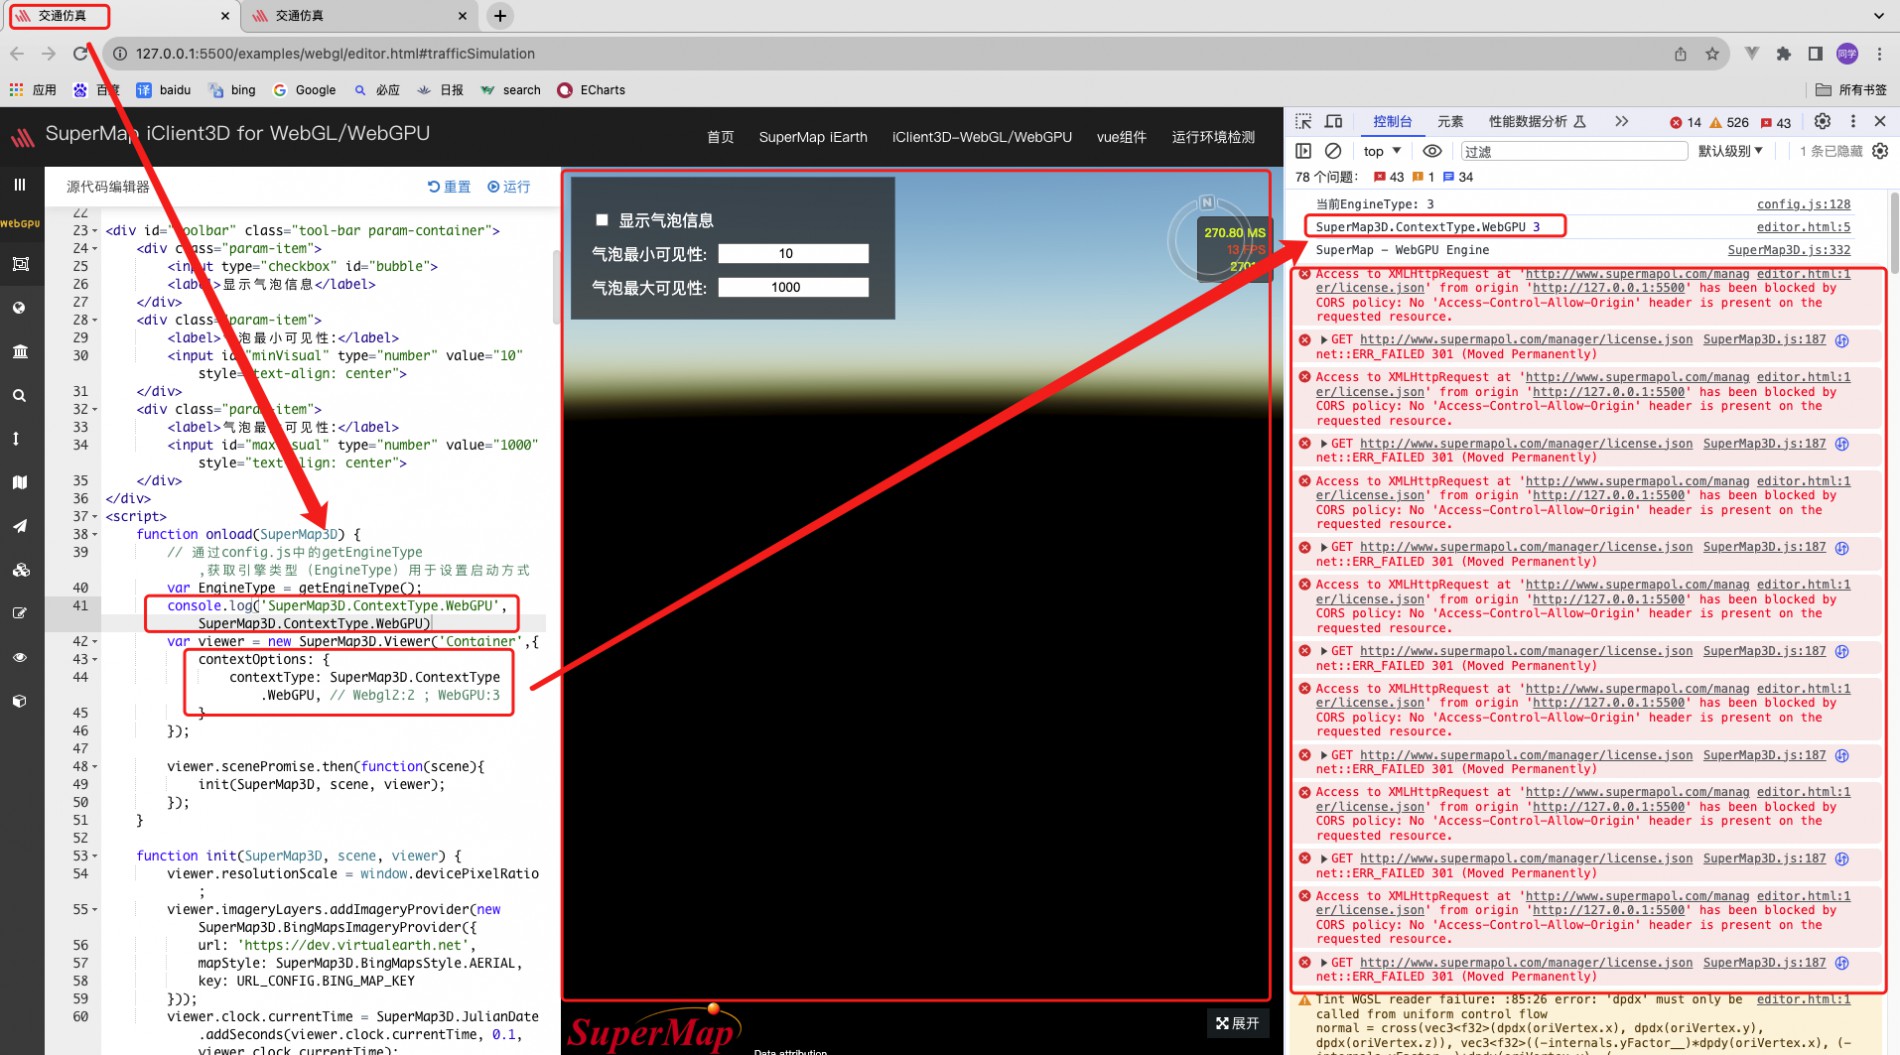
Task: Click the sidebar paper plane icon
Action: (x=19, y=526)
